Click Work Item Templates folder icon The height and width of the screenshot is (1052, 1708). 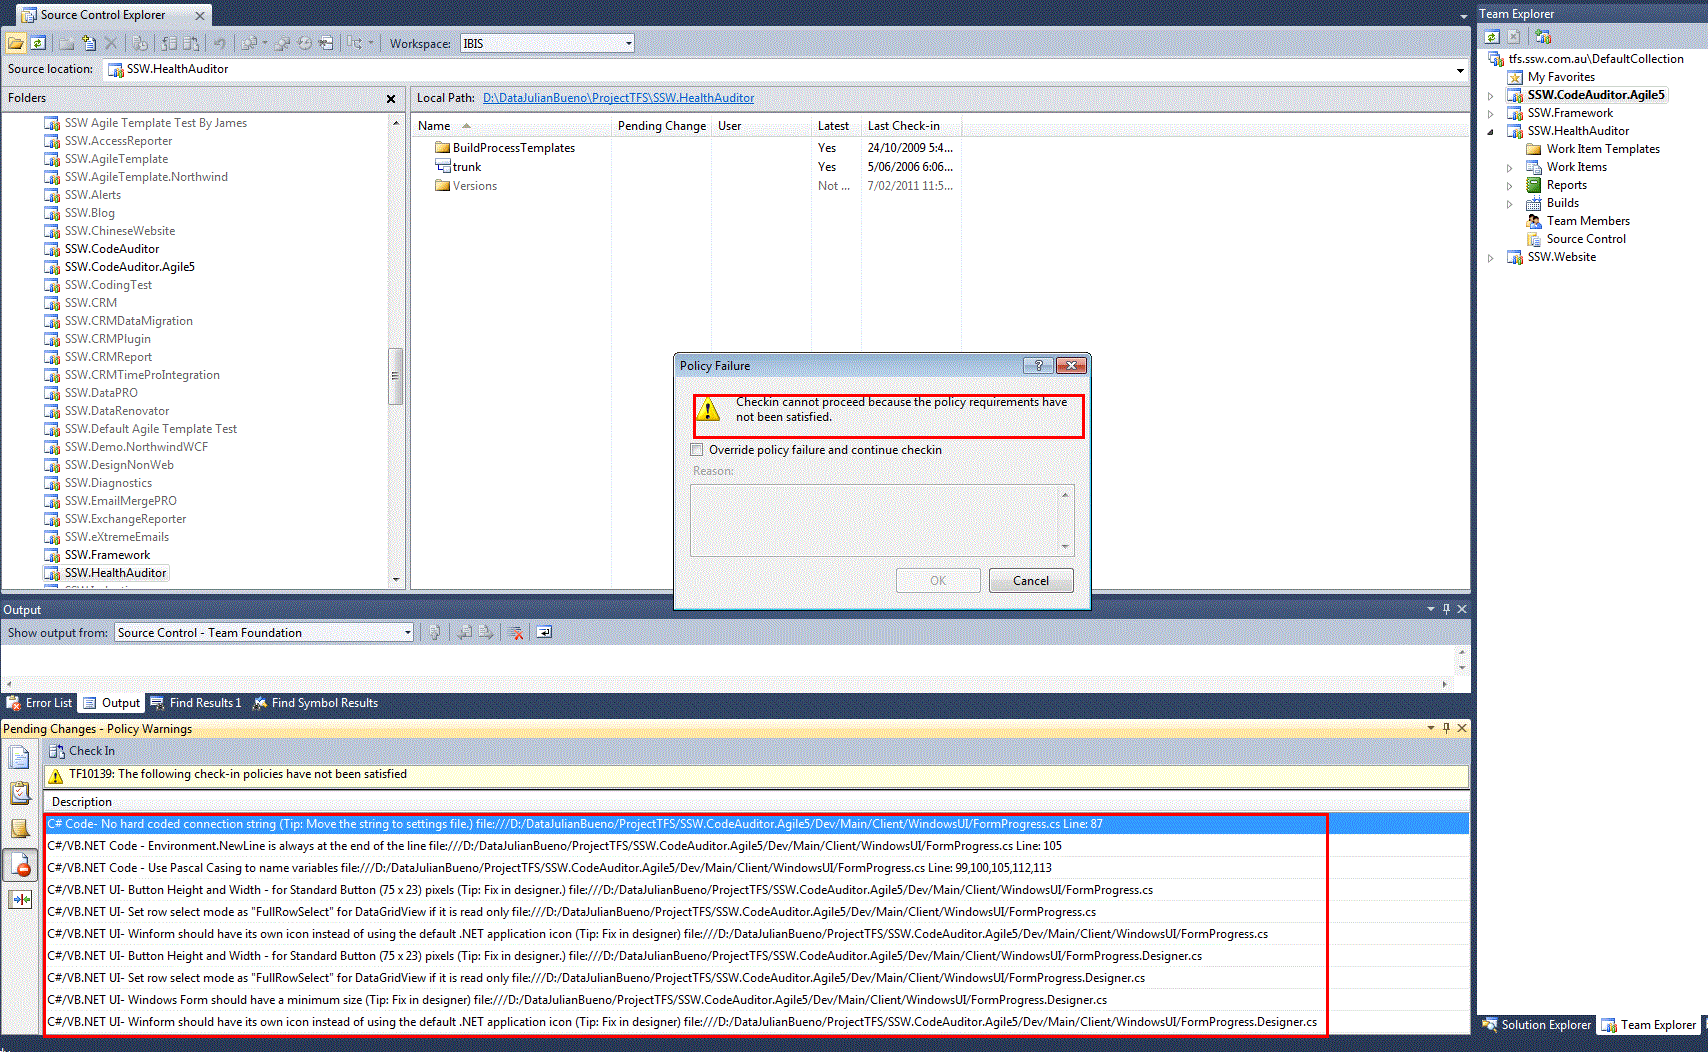click(x=1533, y=149)
